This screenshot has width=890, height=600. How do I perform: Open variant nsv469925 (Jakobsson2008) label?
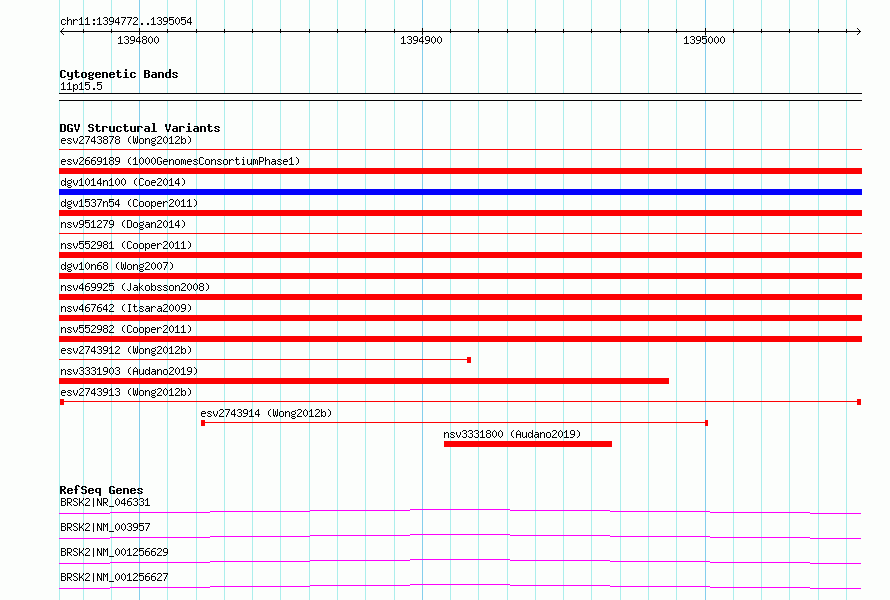[135, 287]
